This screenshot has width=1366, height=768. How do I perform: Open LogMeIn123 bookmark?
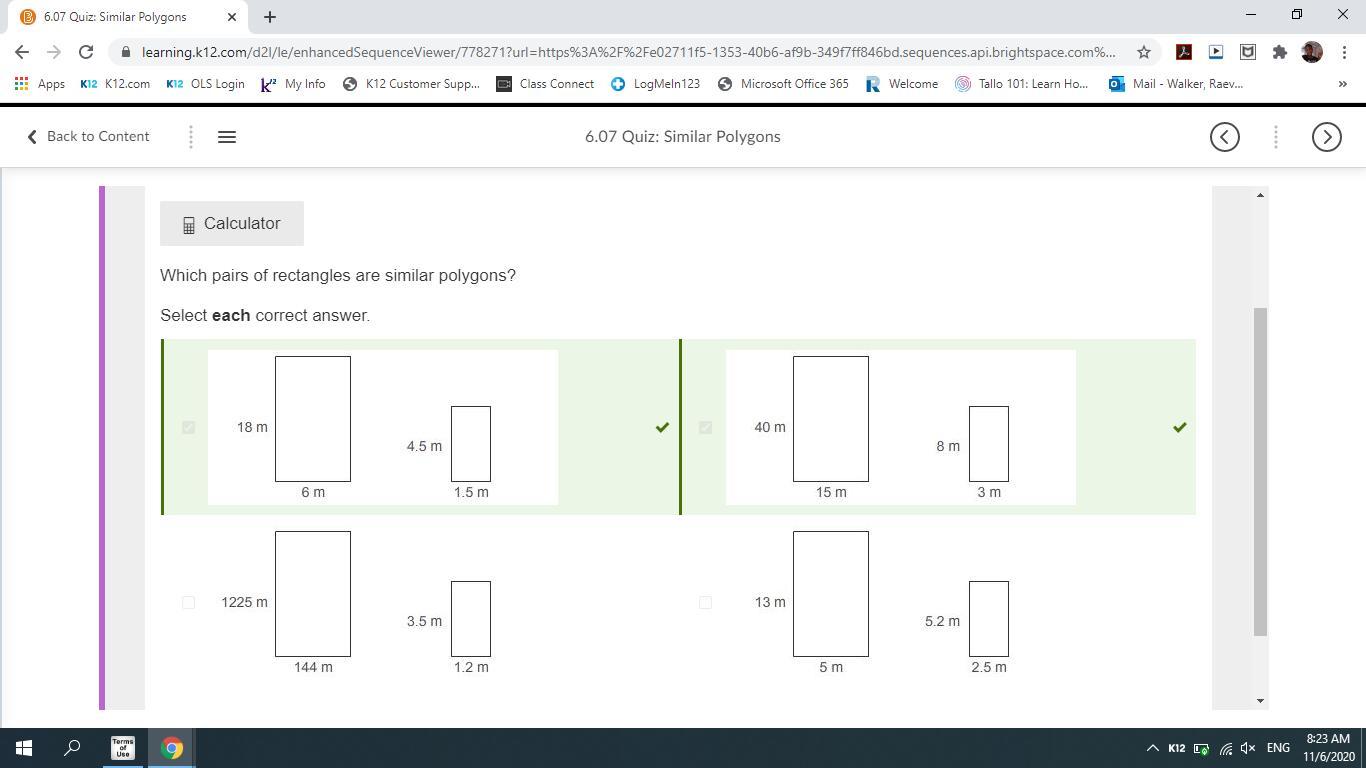(655, 84)
